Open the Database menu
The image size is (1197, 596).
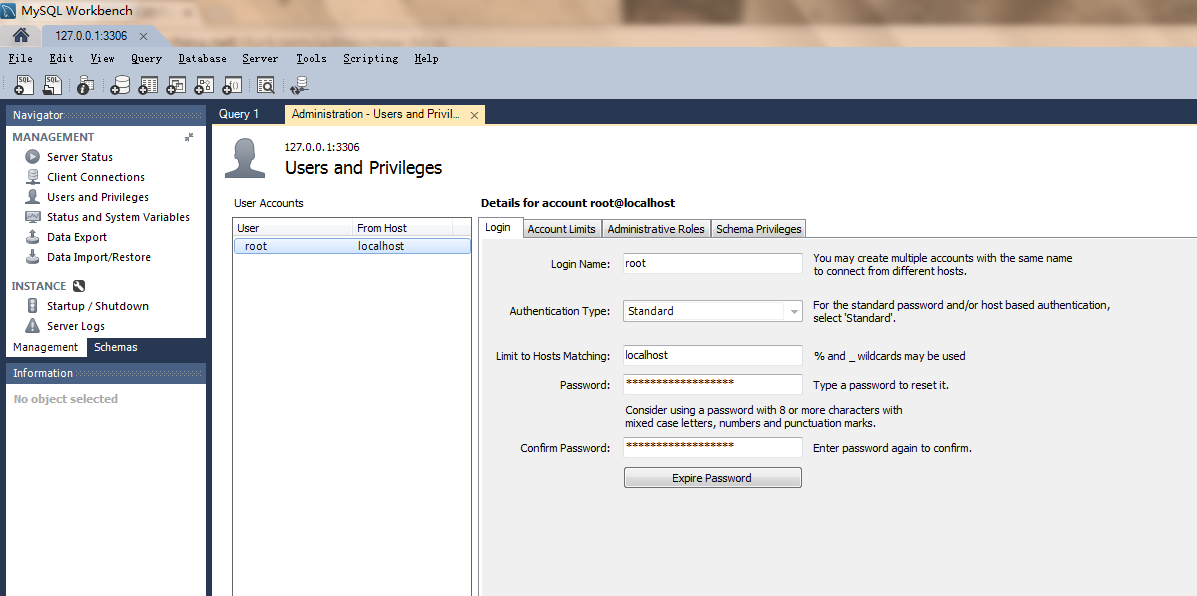(x=202, y=58)
